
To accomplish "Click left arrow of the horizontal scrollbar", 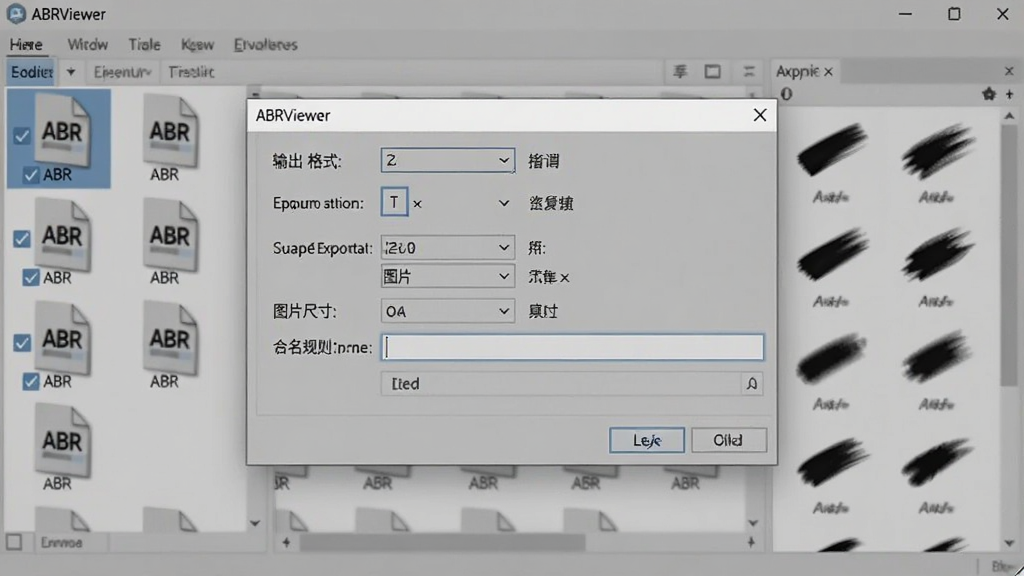I will [286, 542].
